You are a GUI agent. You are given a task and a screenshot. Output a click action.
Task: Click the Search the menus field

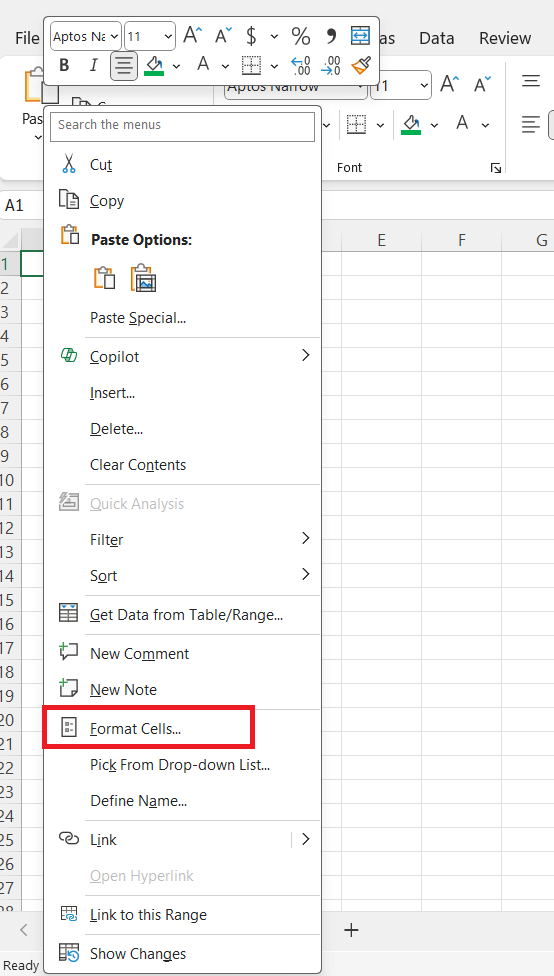[x=183, y=125]
